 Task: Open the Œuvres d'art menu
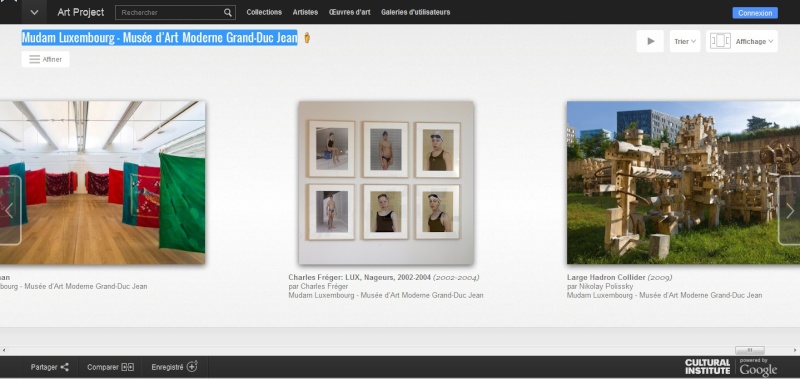tap(349, 12)
